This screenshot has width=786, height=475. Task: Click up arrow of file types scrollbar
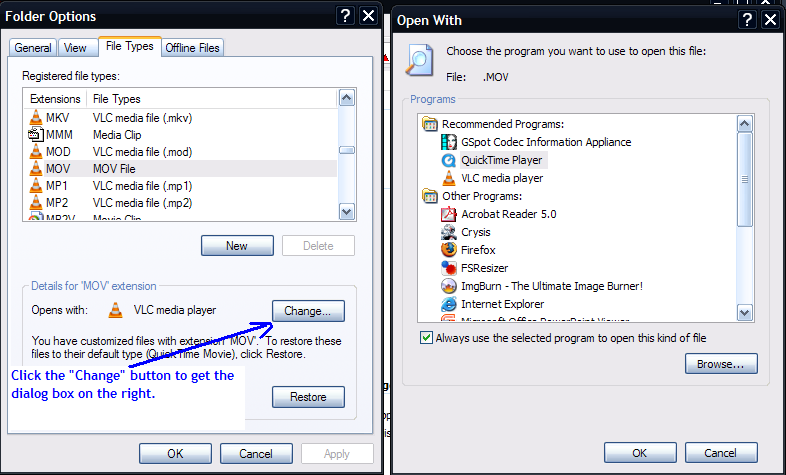(x=347, y=98)
